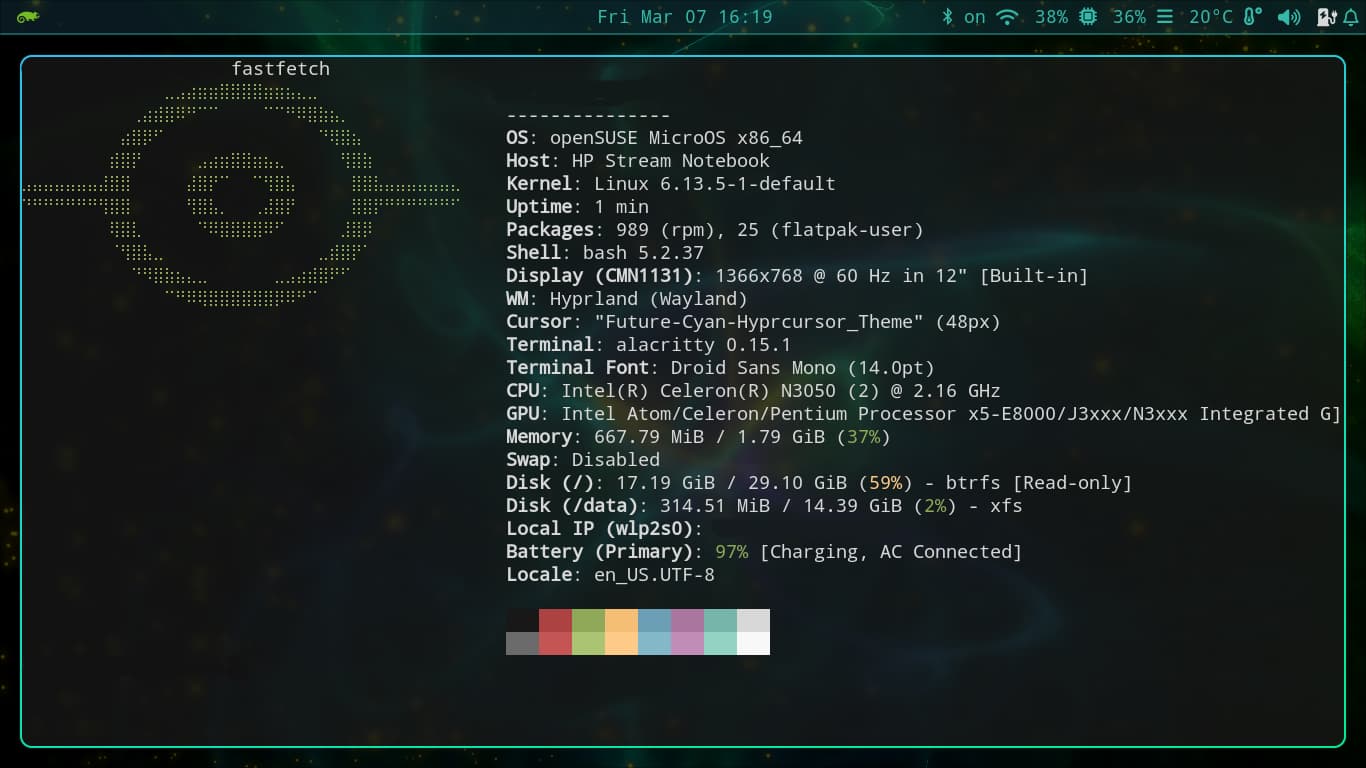The height and width of the screenshot is (768, 1366).
Task: Click the olive green color block, top row
Action: (x=588, y=620)
